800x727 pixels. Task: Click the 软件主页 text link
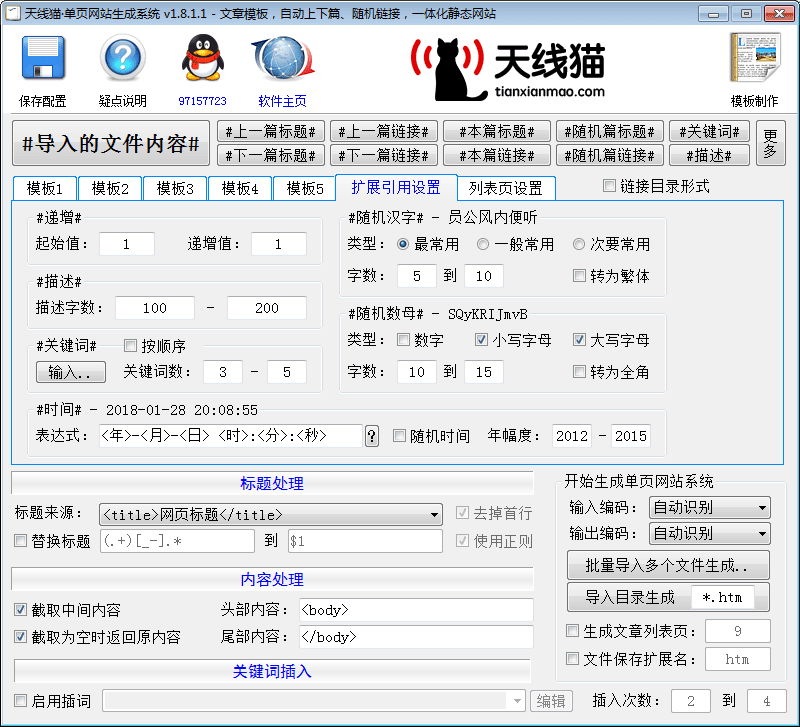coord(283,101)
